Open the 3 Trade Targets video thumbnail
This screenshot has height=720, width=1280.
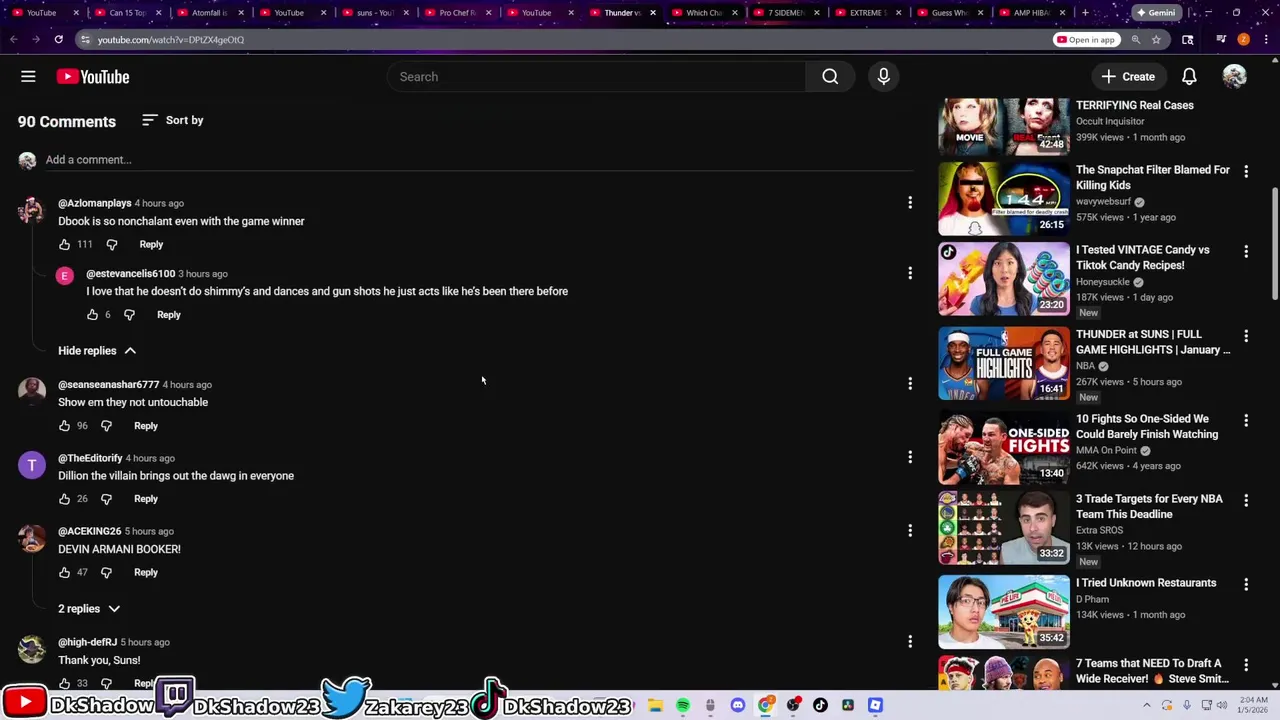point(1004,527)
